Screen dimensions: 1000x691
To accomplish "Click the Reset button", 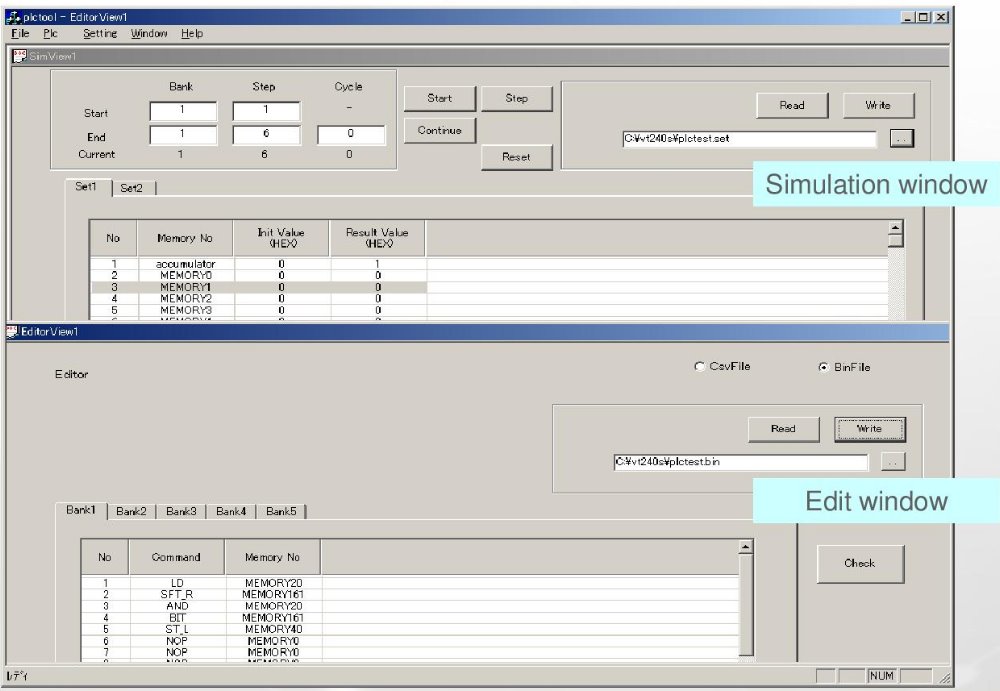I will [x=516, y=157].
